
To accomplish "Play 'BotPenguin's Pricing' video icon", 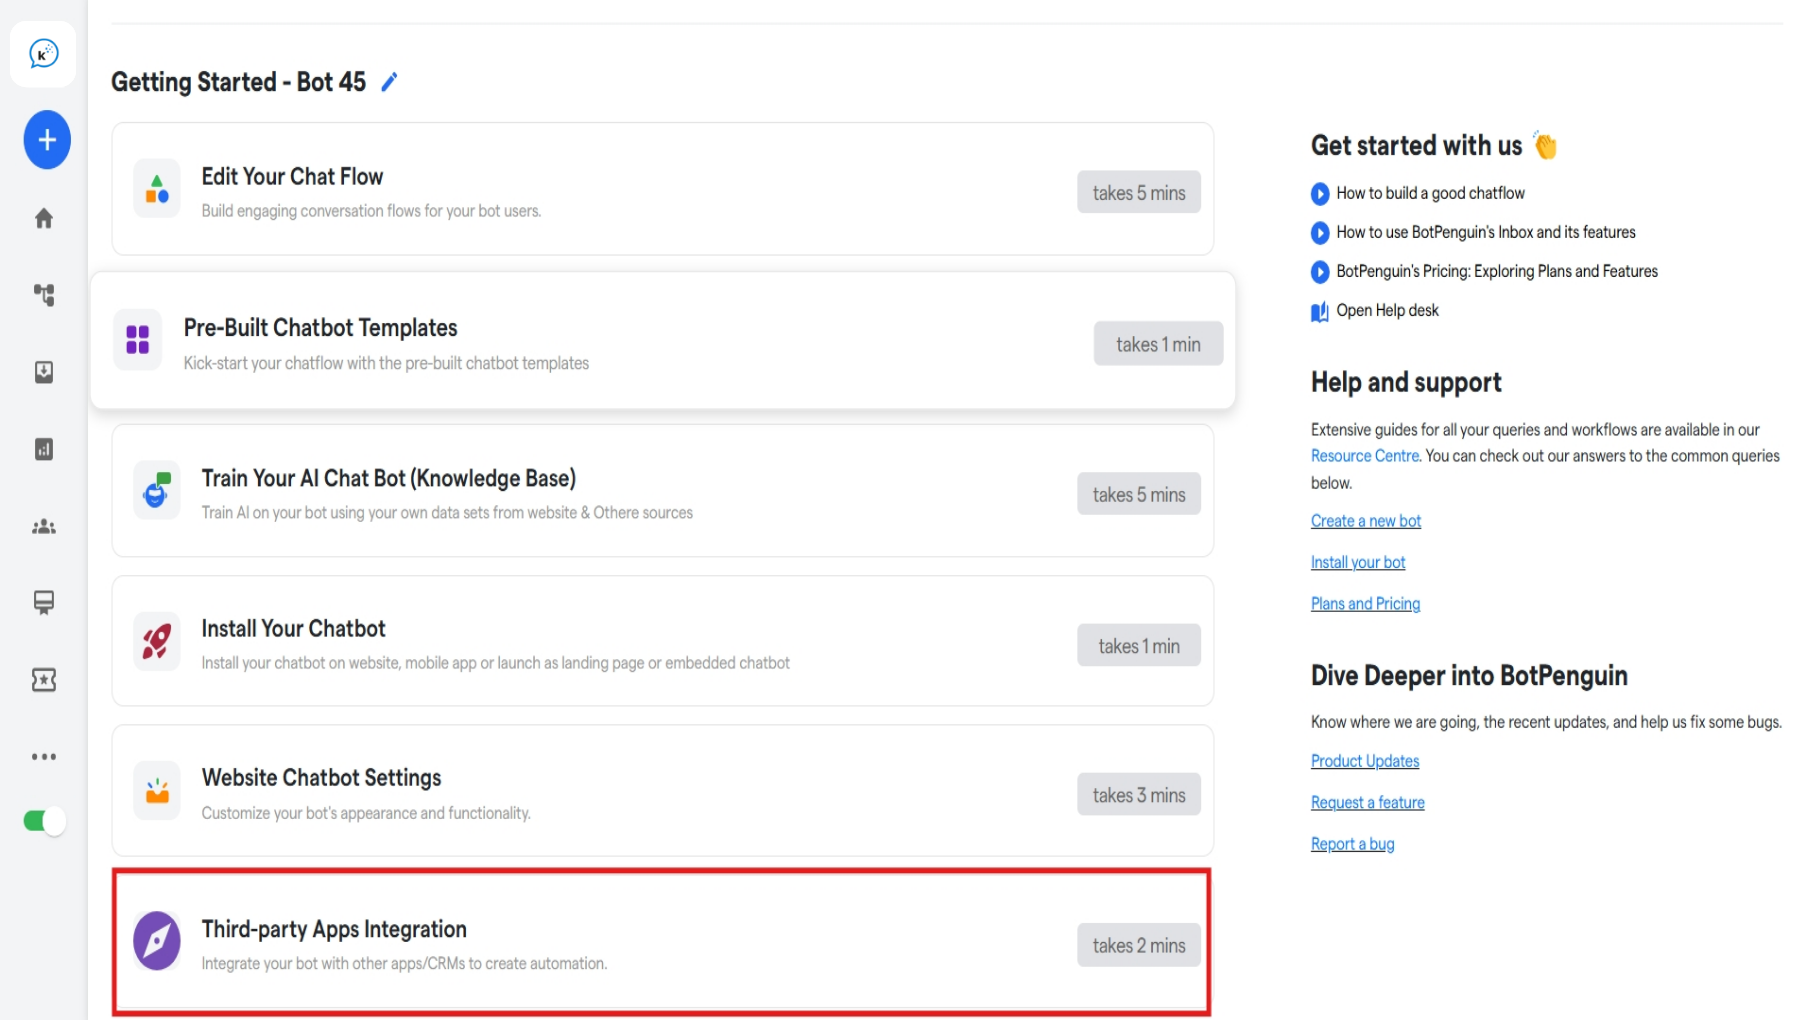I will click(x=1320, y=272).
